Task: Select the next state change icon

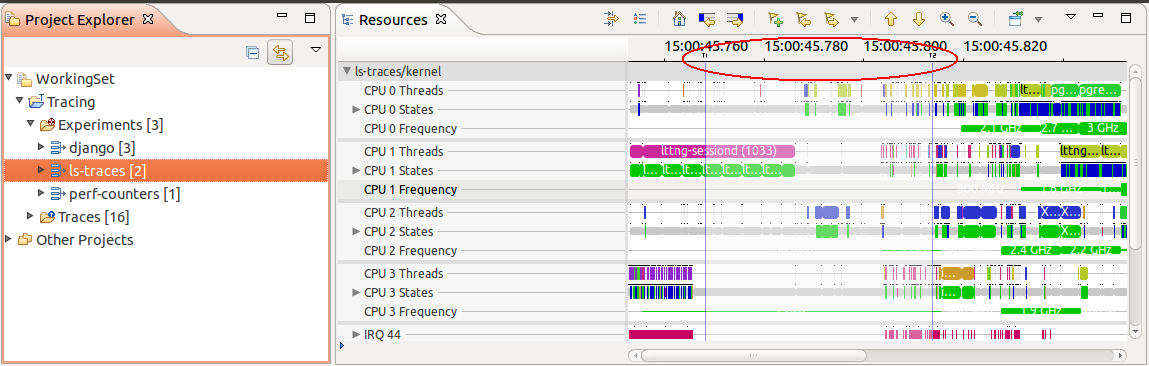Action: (735, 19)
